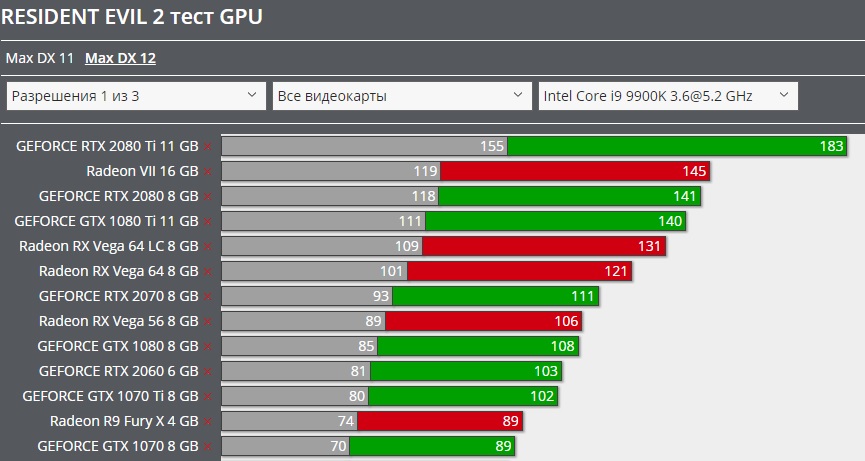The width and height of the screenshot is (865, 461).
Task: Click the Radeon R9 Fury X 4 GB label
Action: click(124, 421)
